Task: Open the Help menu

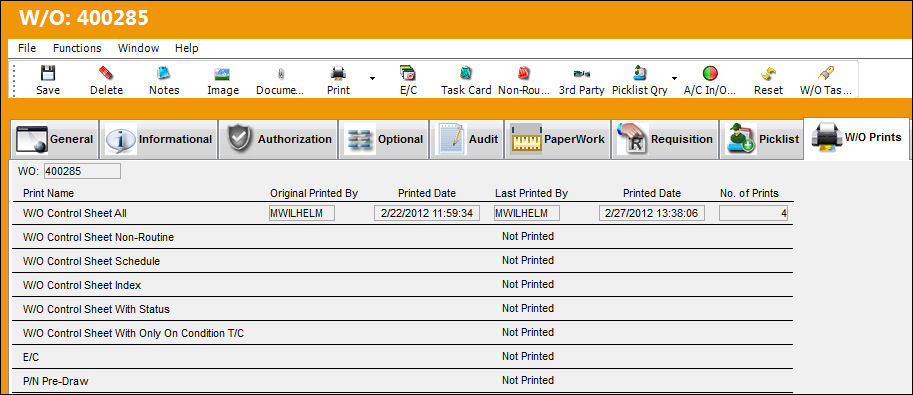Action: click(187, 48)
